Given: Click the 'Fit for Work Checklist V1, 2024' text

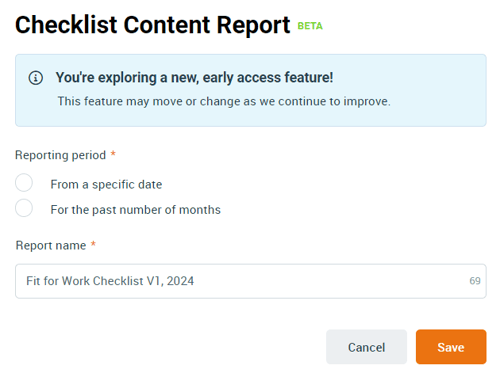Looking at the screenshot, I should tap(110, 281).
